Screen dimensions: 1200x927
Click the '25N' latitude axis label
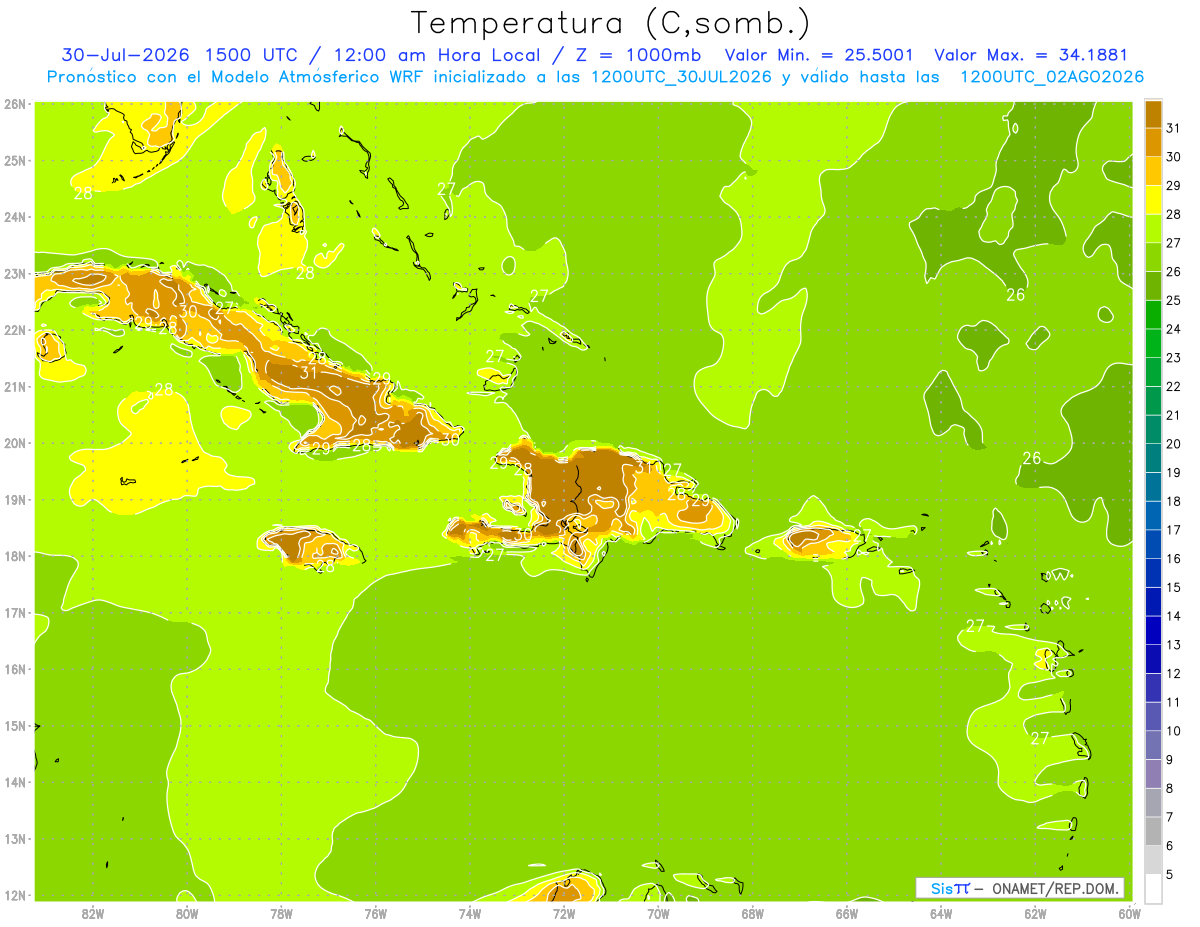coord(14,160)
